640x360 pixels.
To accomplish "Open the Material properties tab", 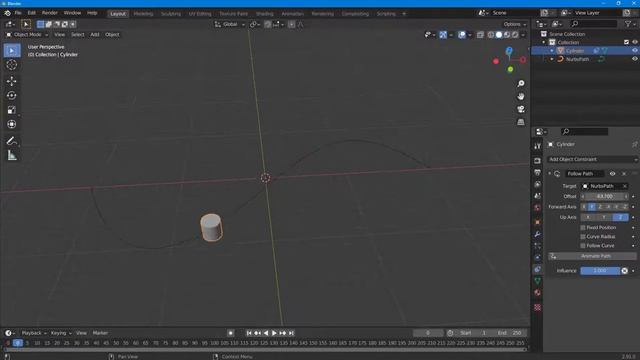I will click(538, 293).
